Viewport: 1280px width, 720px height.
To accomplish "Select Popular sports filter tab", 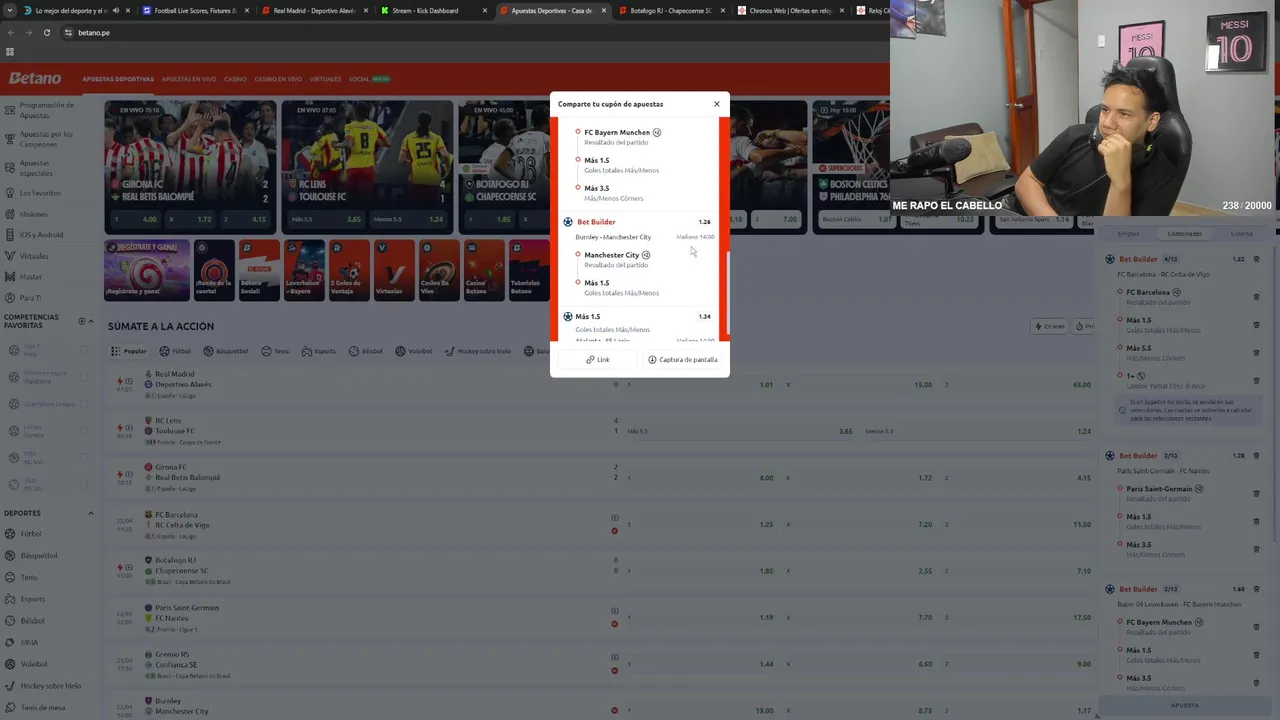I will tap(128, 352).
